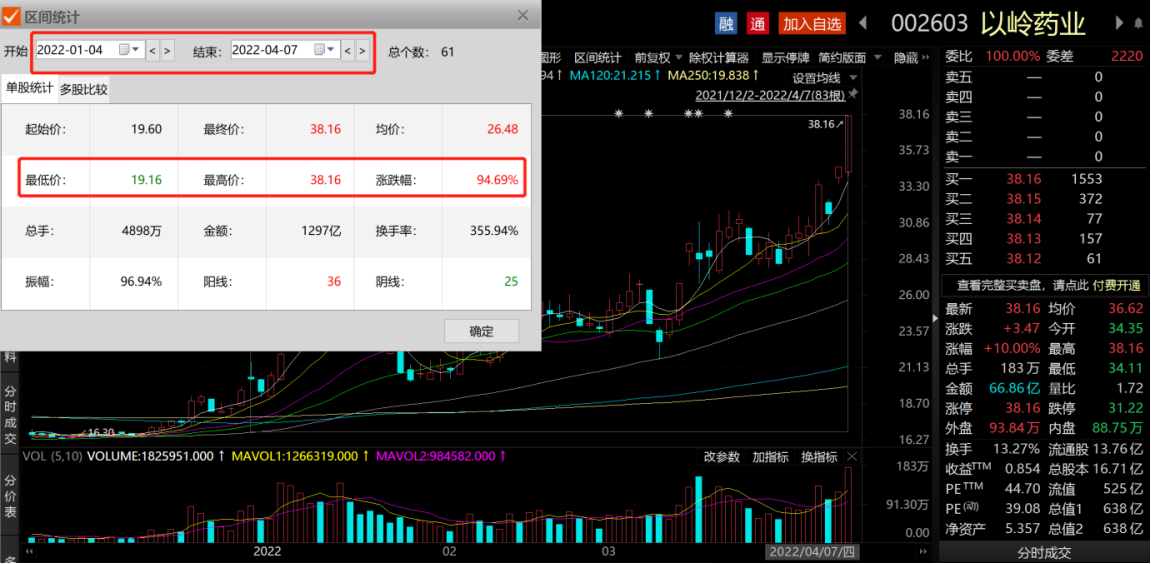Step start date back one day
Image resolution: width=1151 pixels, height=564 pixels.
click(x=152, y=51)
